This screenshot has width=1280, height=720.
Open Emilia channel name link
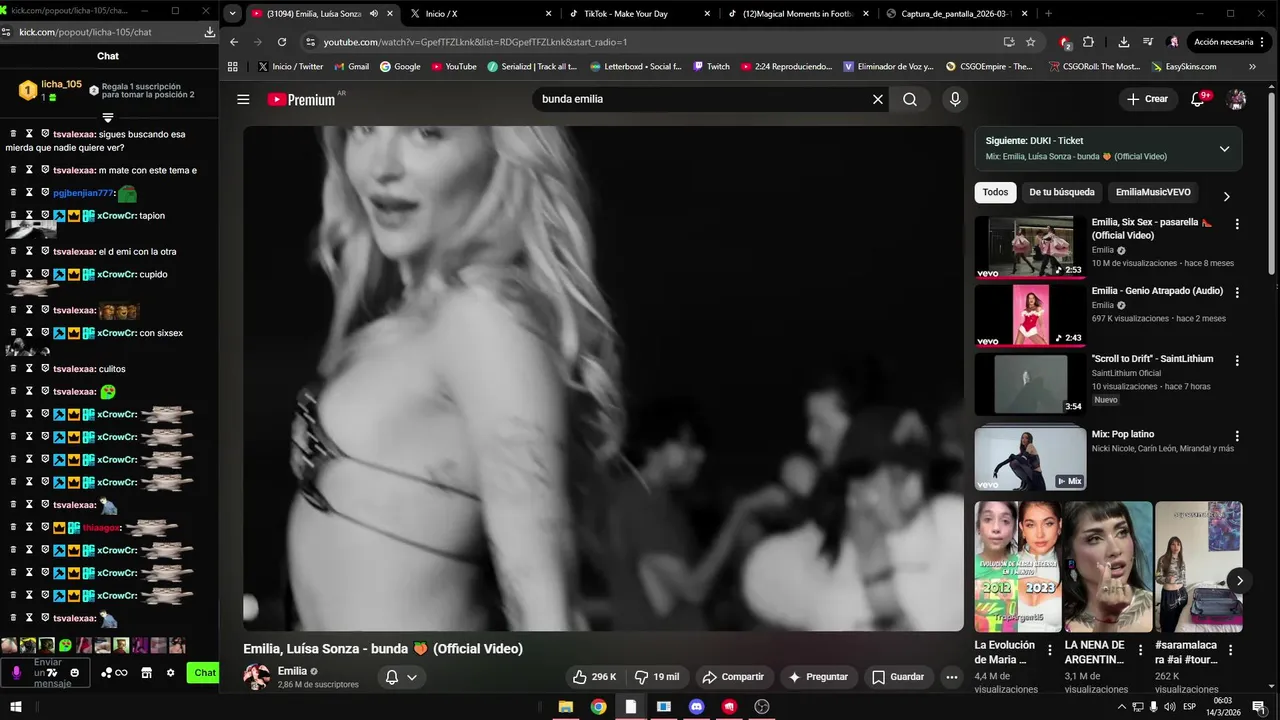click(292, 671)
